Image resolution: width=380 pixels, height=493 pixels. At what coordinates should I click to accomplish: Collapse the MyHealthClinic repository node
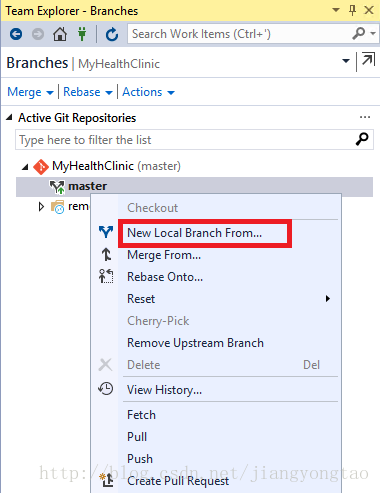25,167
